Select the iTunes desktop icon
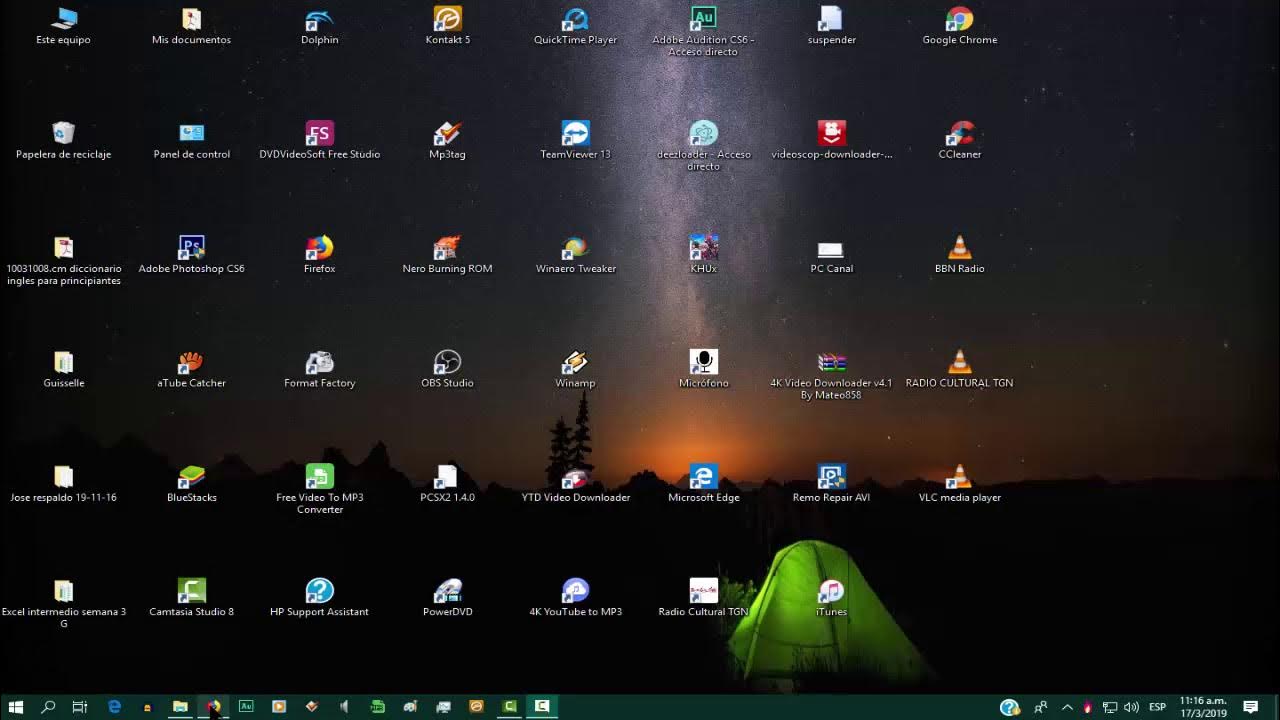 [x=831, y=597]
